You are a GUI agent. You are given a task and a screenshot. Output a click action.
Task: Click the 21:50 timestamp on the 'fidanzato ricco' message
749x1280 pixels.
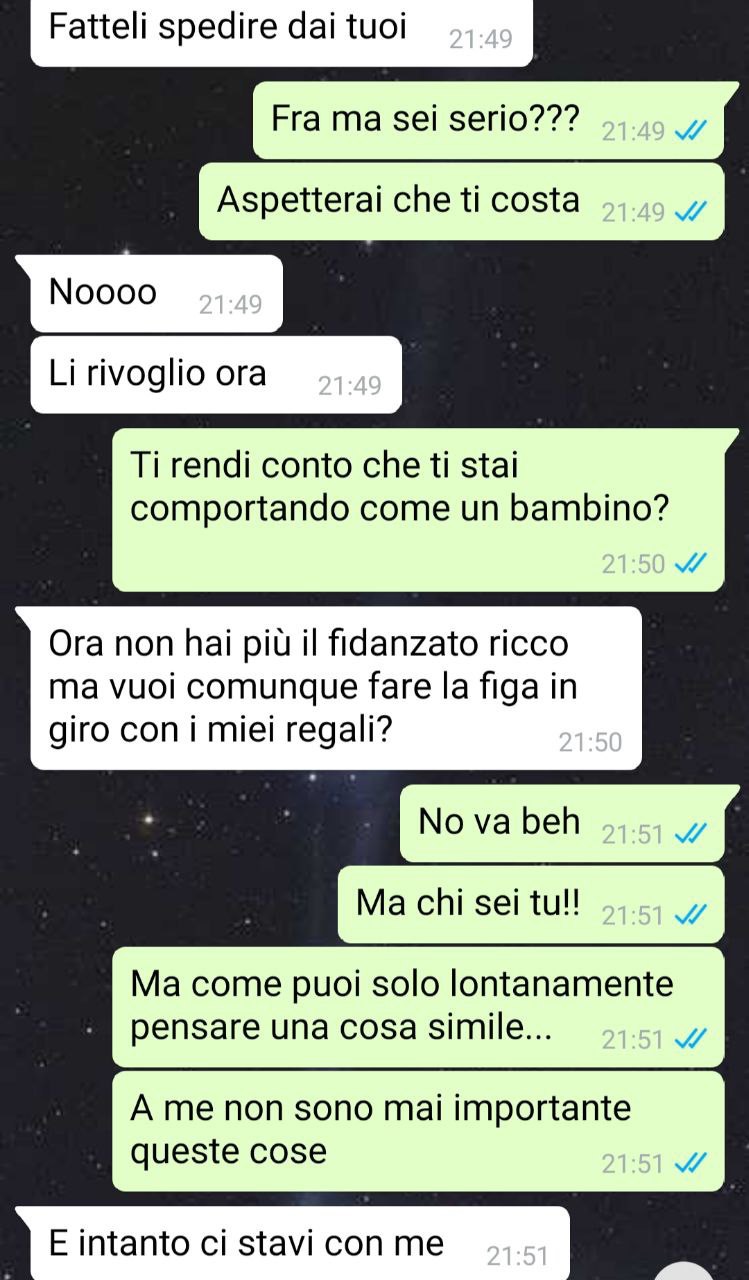click(590, 742)
